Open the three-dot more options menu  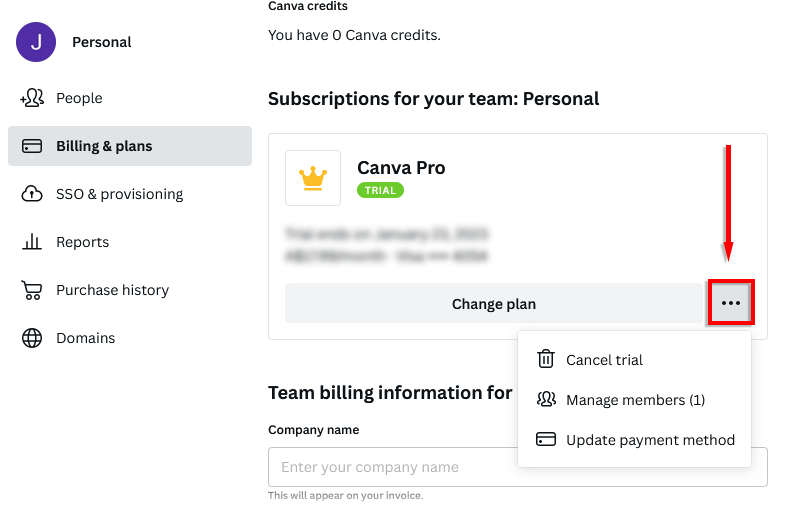tap(731, 303)
